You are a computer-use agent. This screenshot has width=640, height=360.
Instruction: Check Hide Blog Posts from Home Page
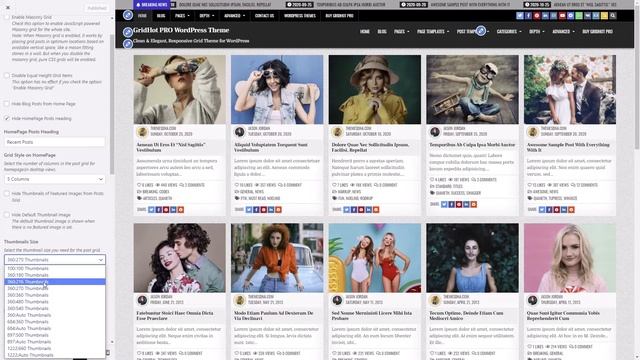click(7, 104)
